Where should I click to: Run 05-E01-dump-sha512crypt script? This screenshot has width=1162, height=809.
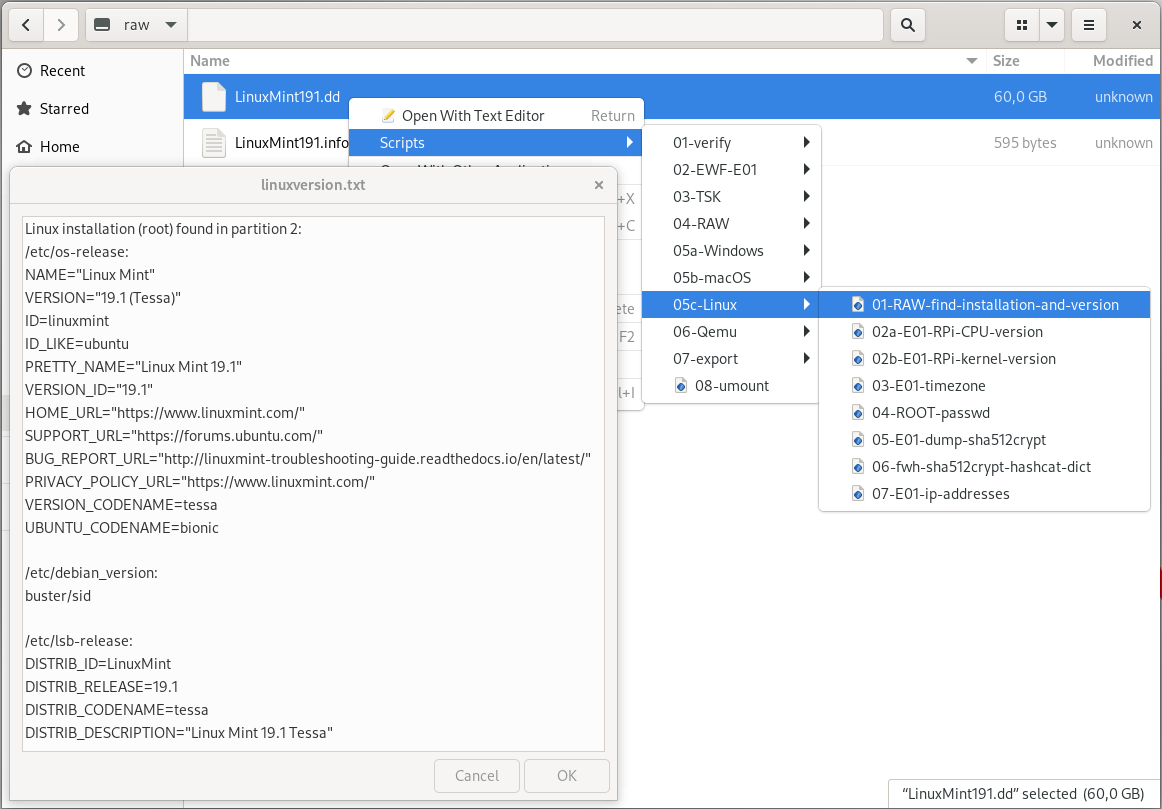click(984, 440)
